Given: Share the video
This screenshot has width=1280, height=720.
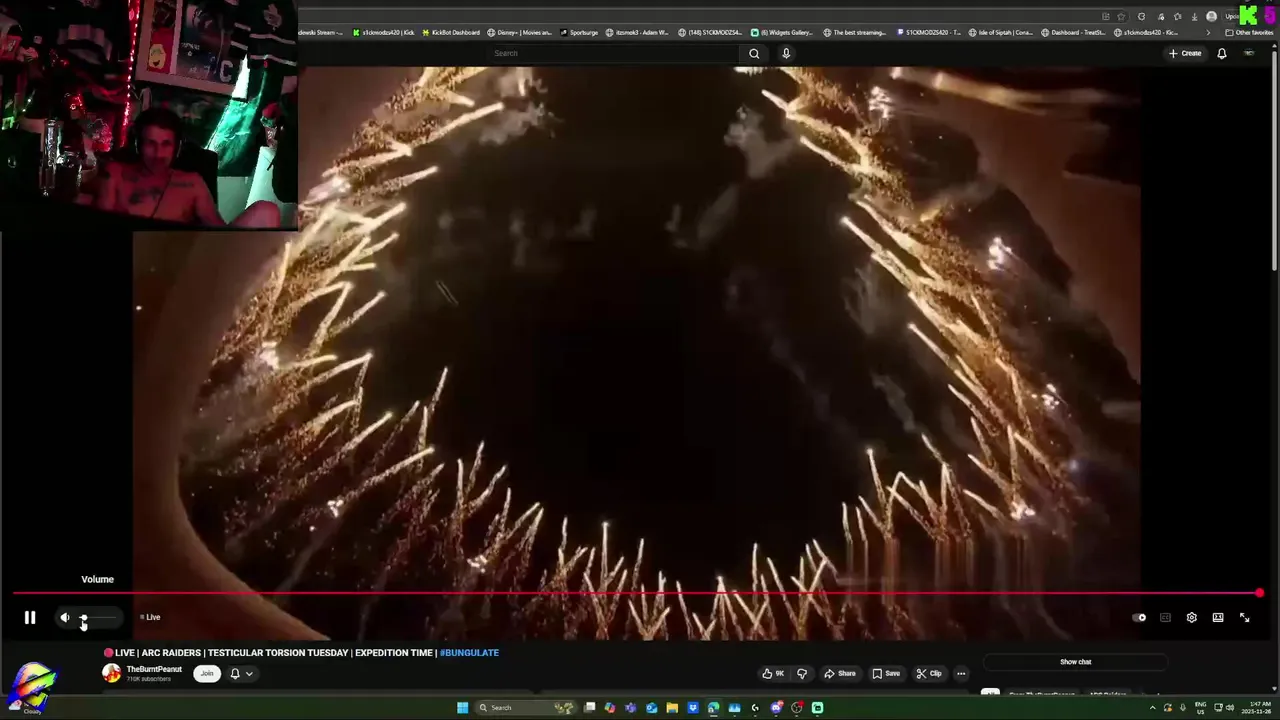Looking at the screenshot, I should coord(840,674).
